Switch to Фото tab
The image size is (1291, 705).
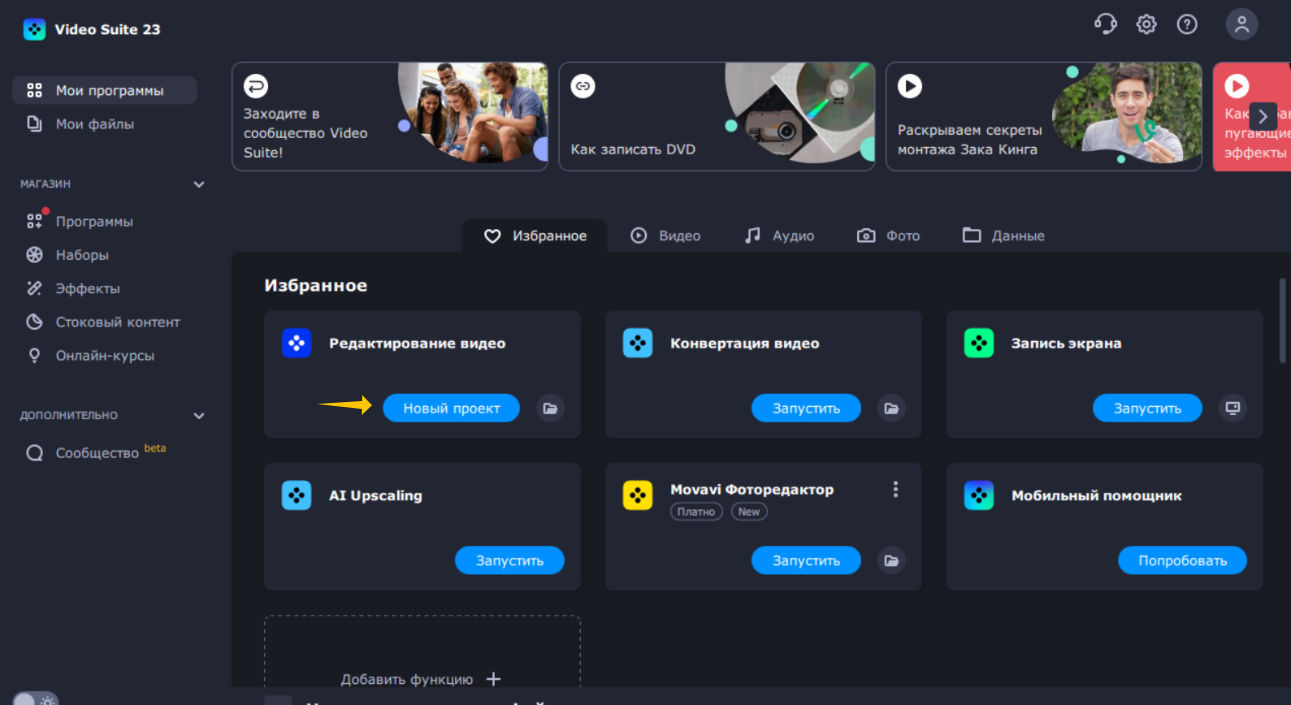888,236
